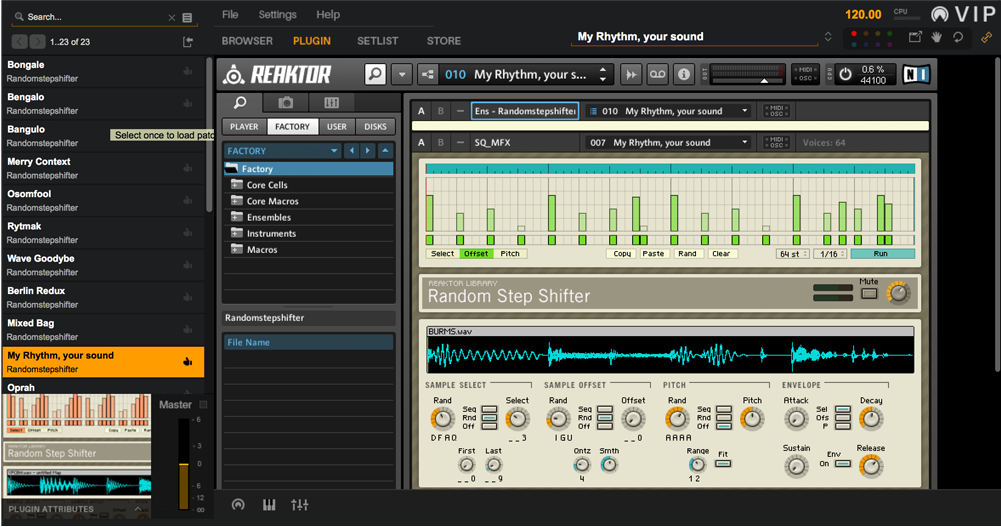1001x527 pixels.
Task: Click the Clear button in sequencer
Action: coord(721,254)
